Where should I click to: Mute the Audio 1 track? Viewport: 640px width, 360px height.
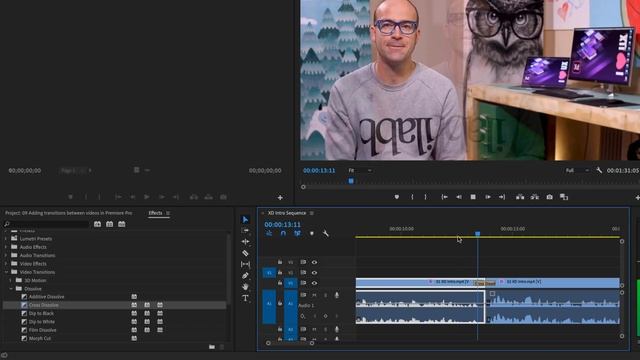point(314,295)
